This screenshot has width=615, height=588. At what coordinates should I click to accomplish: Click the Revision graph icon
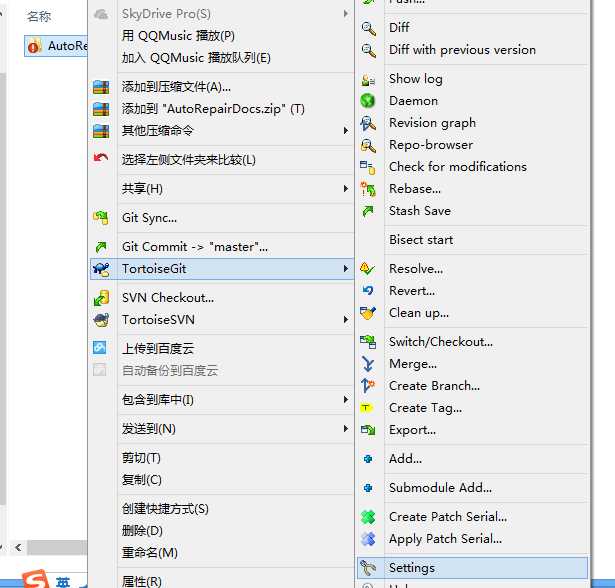(368, 123)
